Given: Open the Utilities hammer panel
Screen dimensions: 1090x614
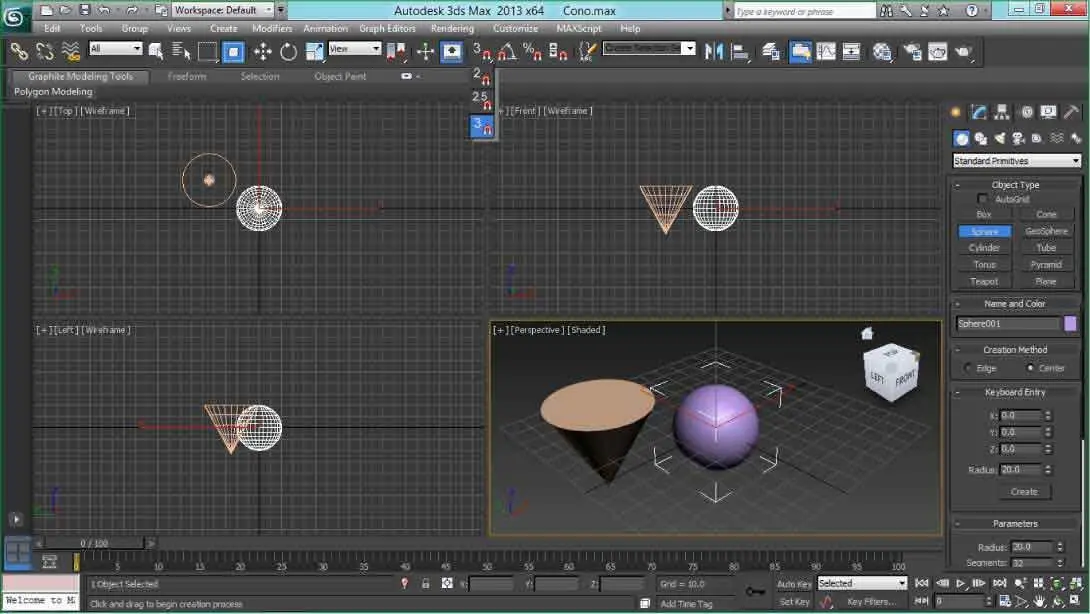Looking at the screenshot, I should [1071, 112].
